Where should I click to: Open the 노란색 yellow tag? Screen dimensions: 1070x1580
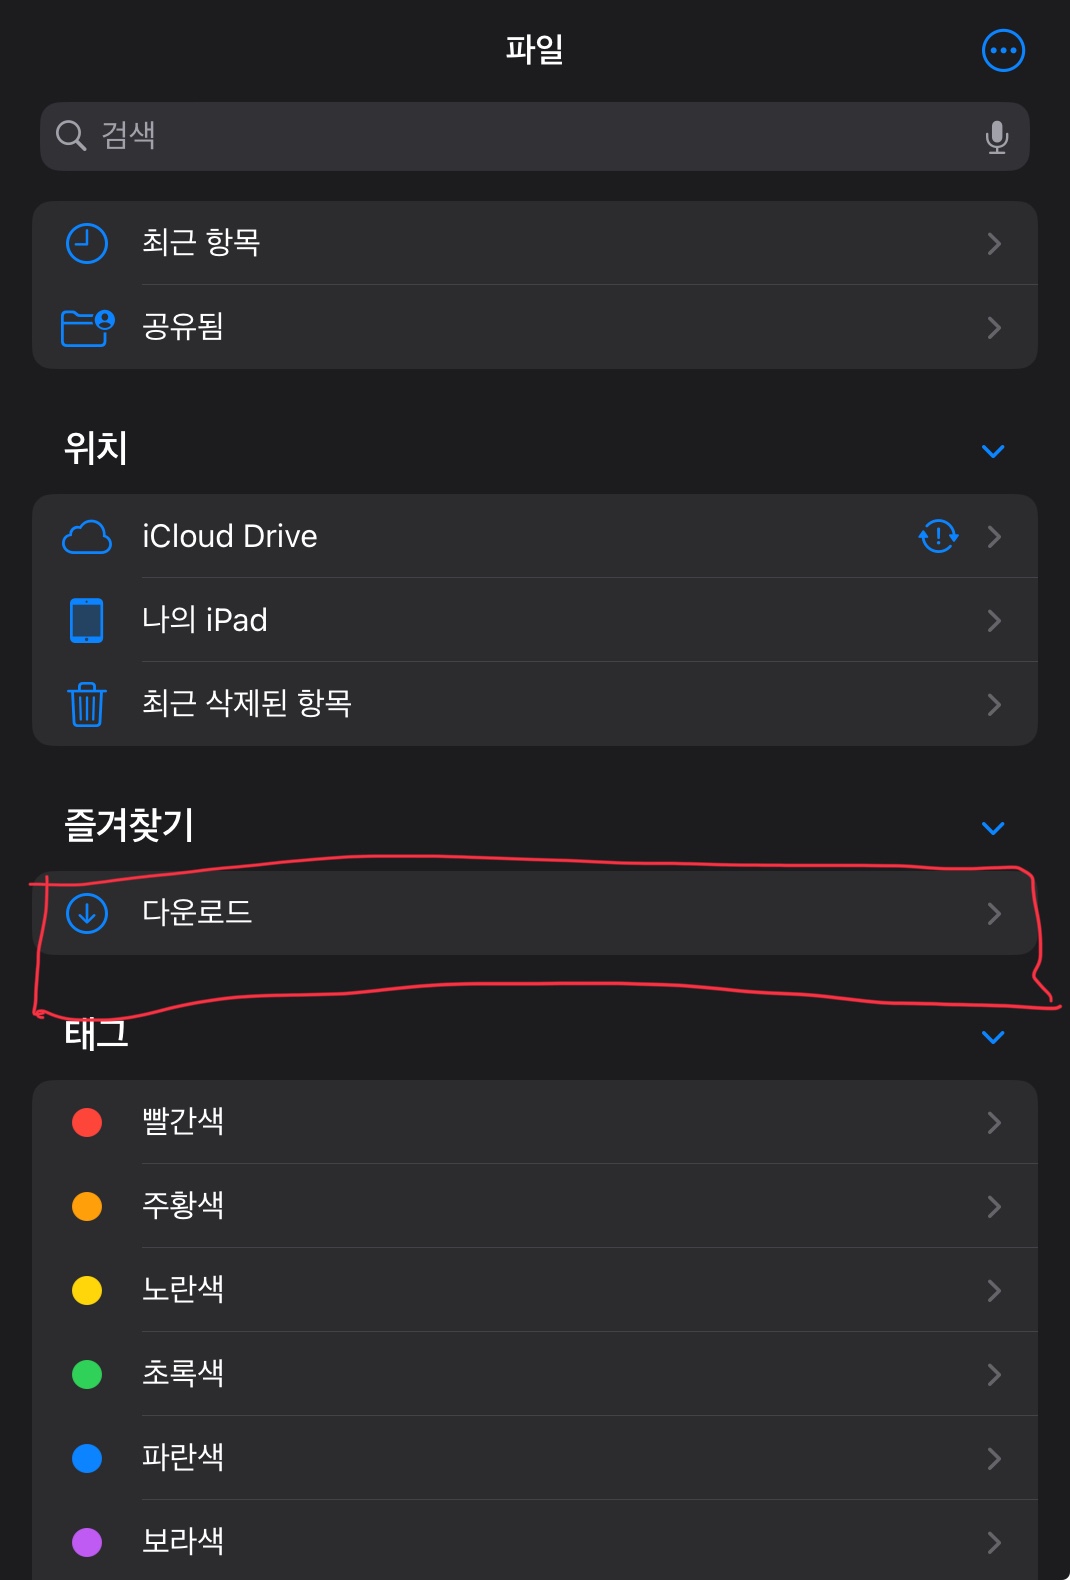point(535,1290)
